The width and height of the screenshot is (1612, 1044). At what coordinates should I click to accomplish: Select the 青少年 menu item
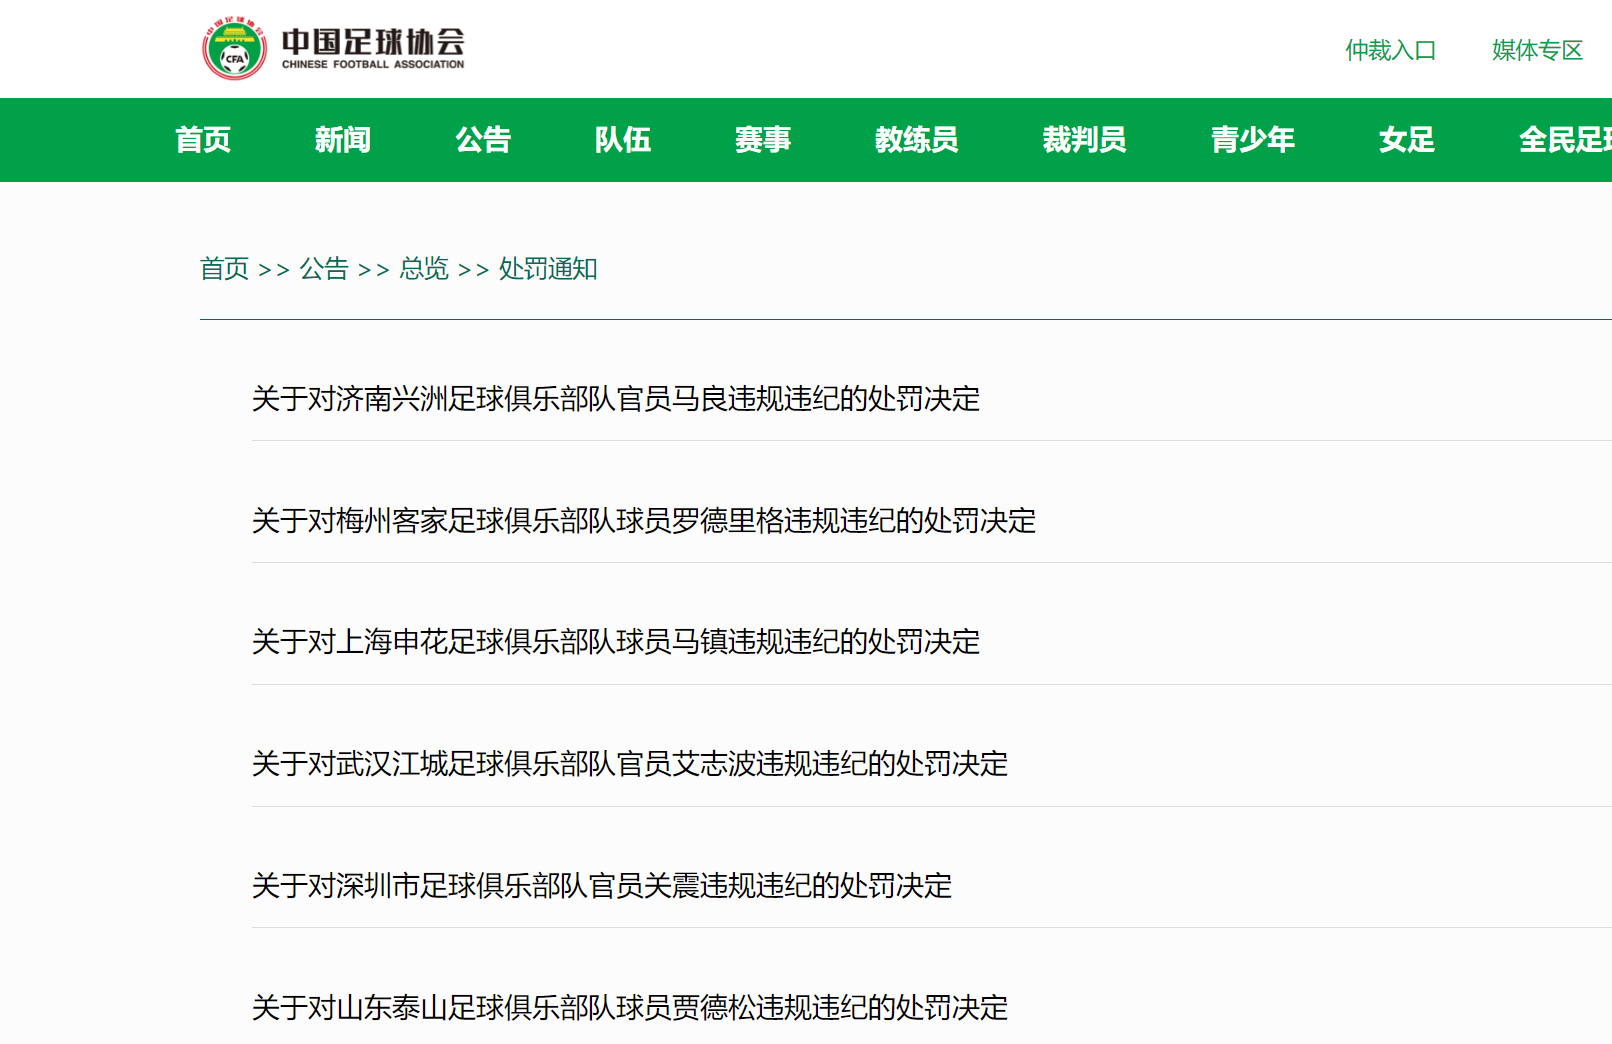[1253, 140]
